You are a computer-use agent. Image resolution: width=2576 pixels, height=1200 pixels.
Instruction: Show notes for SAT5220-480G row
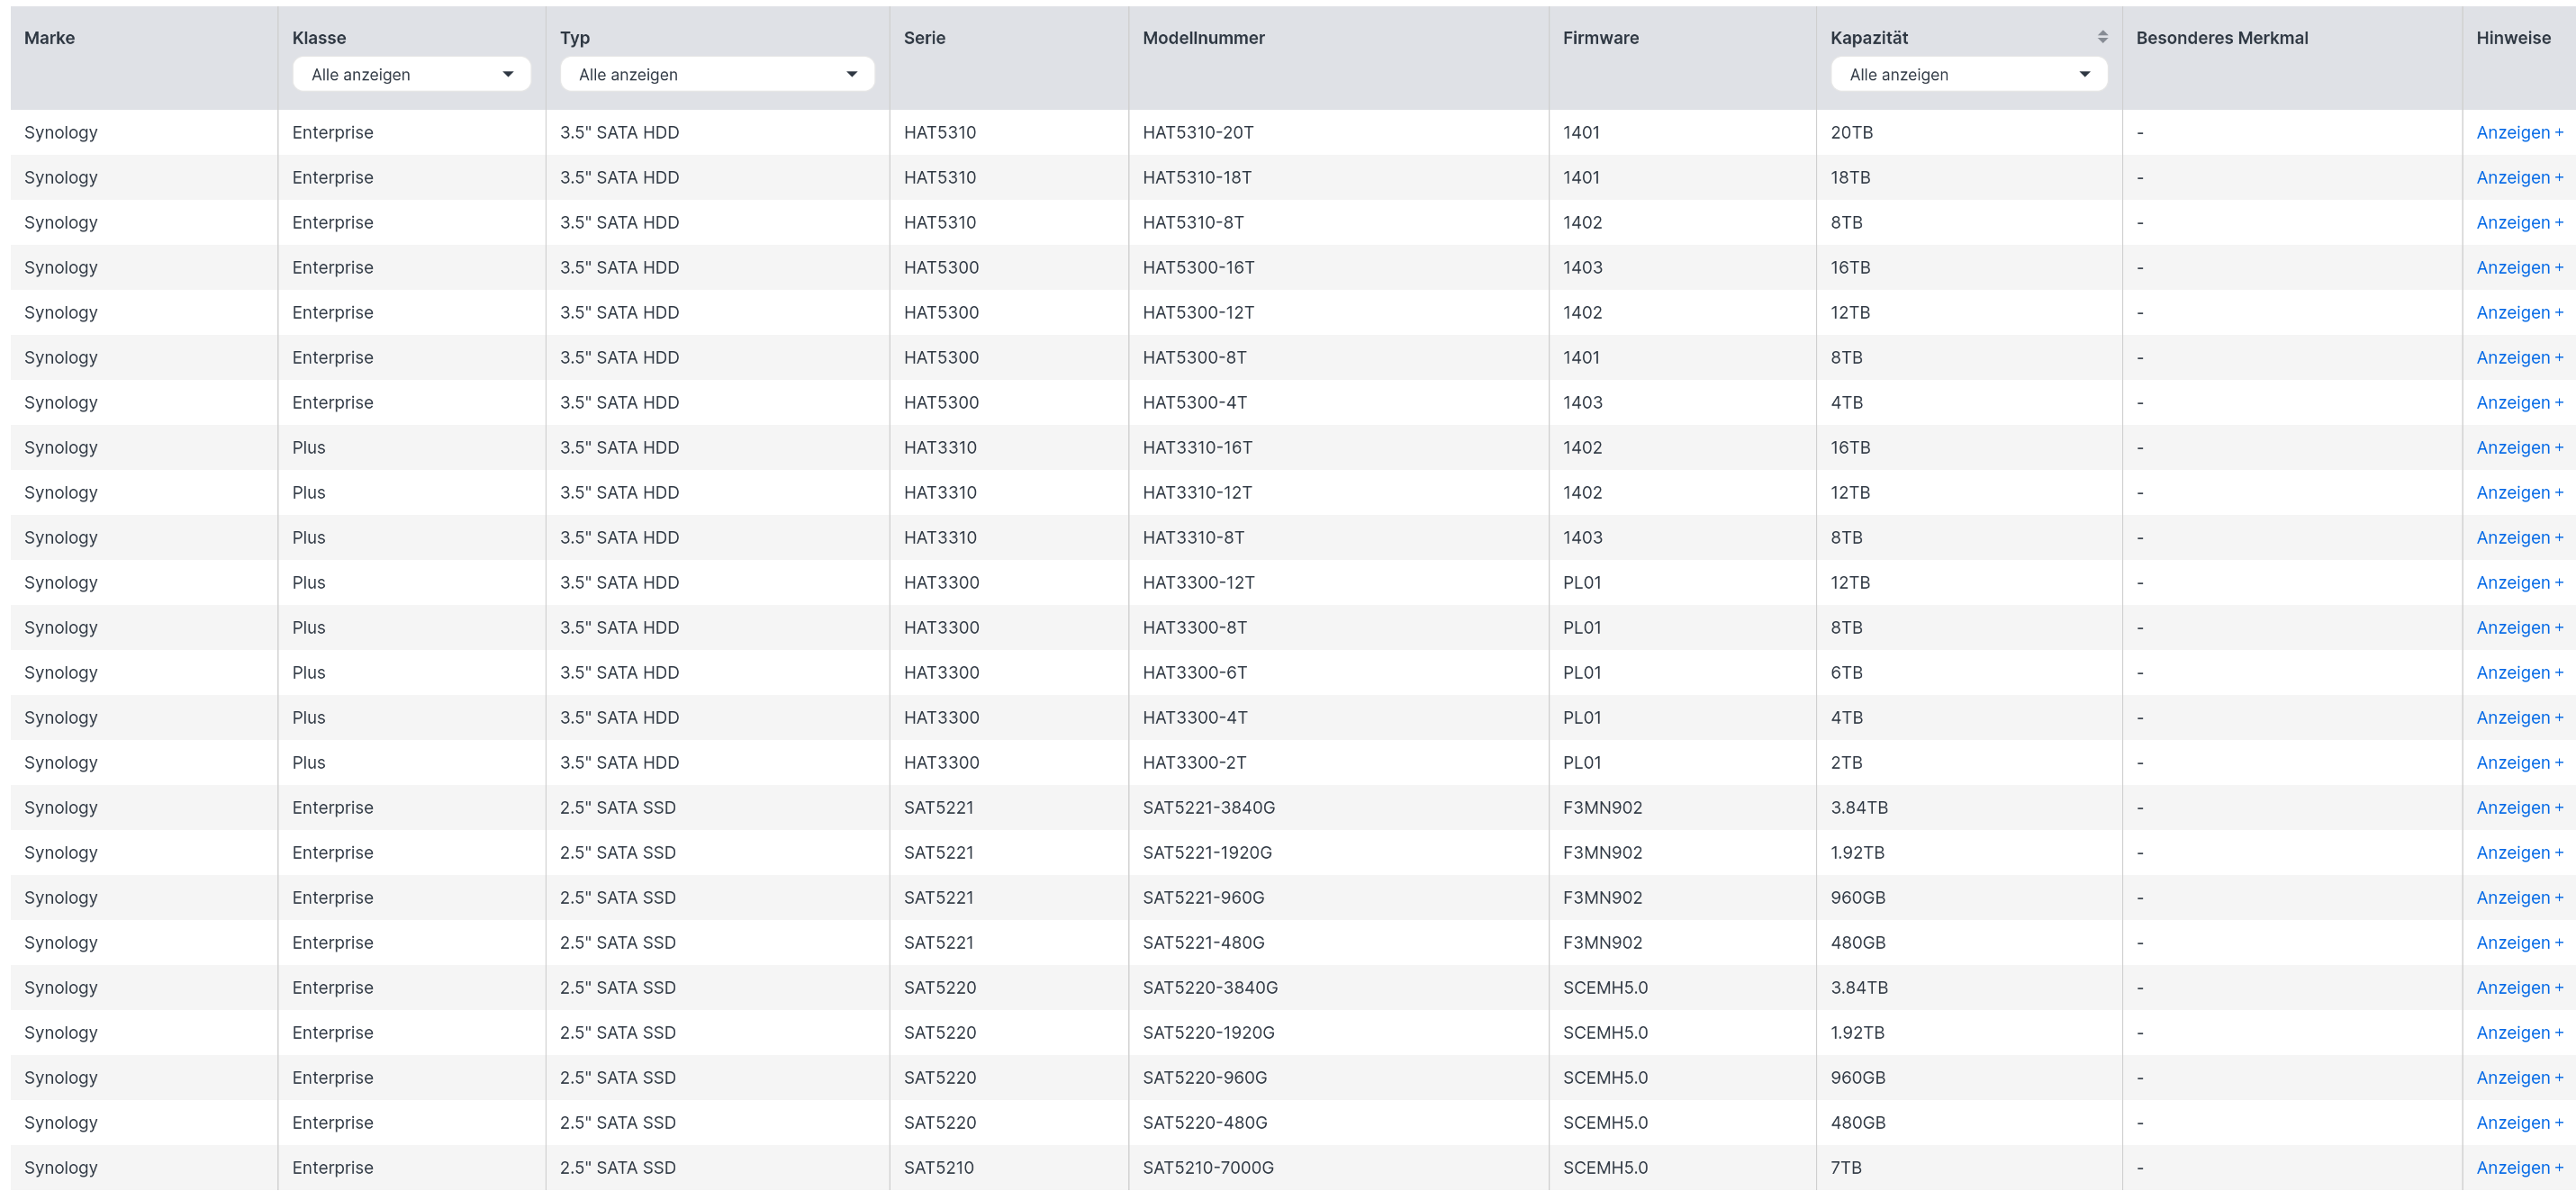(2519, 1122)
